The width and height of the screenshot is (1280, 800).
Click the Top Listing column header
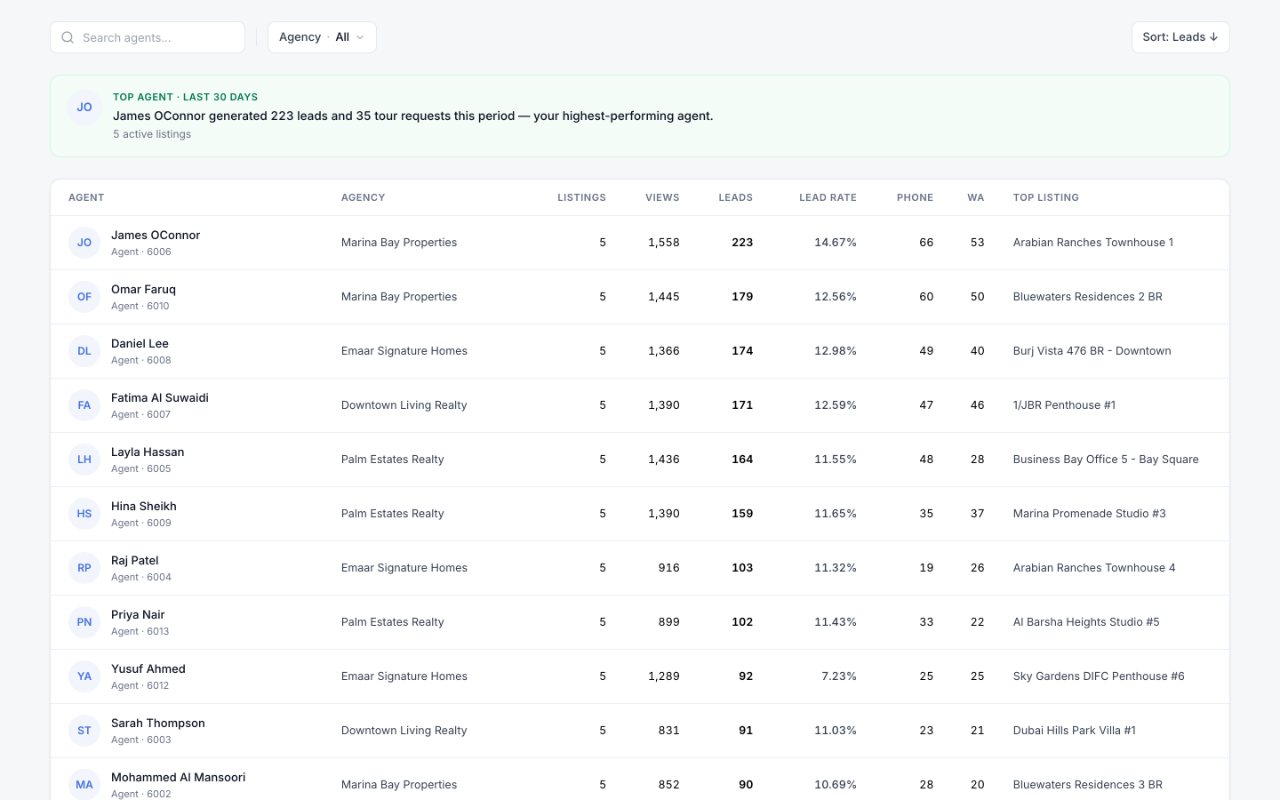click(x=1046, y=198)
